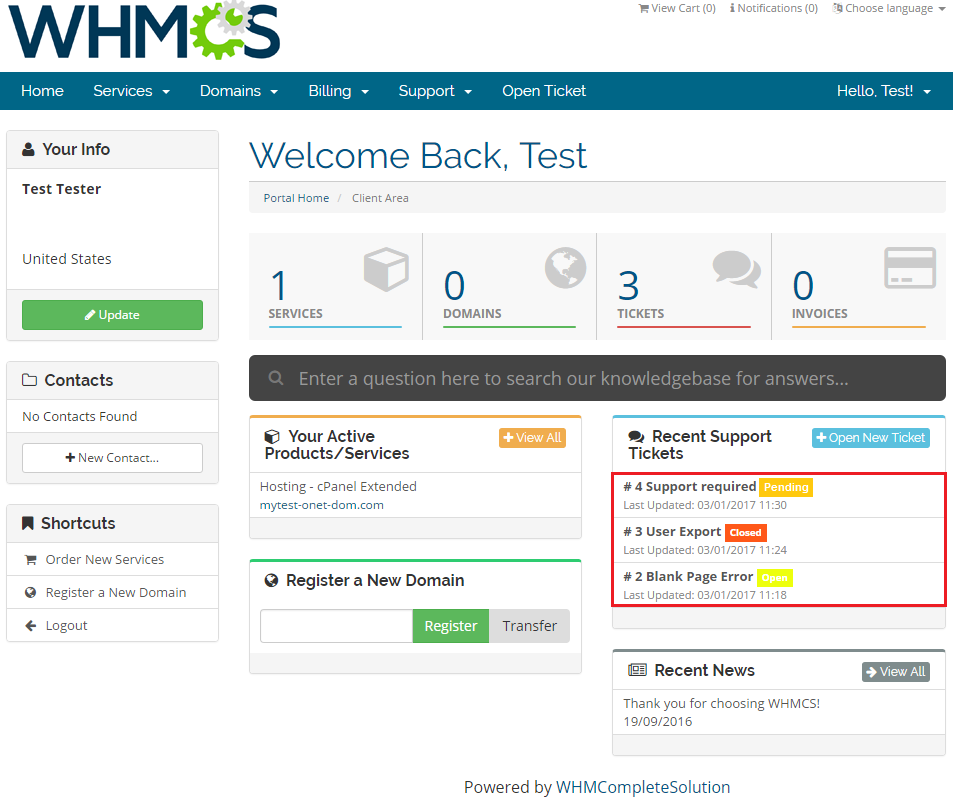Open Thank you for choosing WHMCS! news
This screenshot has width=953, height=800.
(x=721, y=703)
